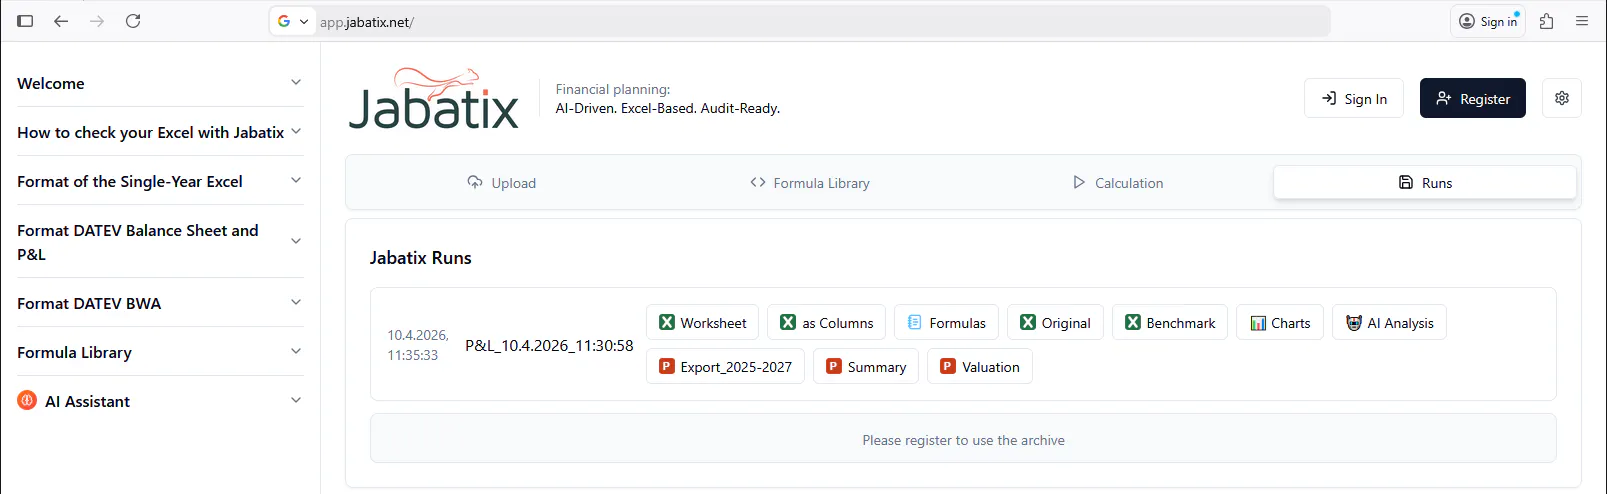Click the run timestamp 10.4.2026, 11:35:33
Screen dimensions: 1607x494
tap(417, 345)
